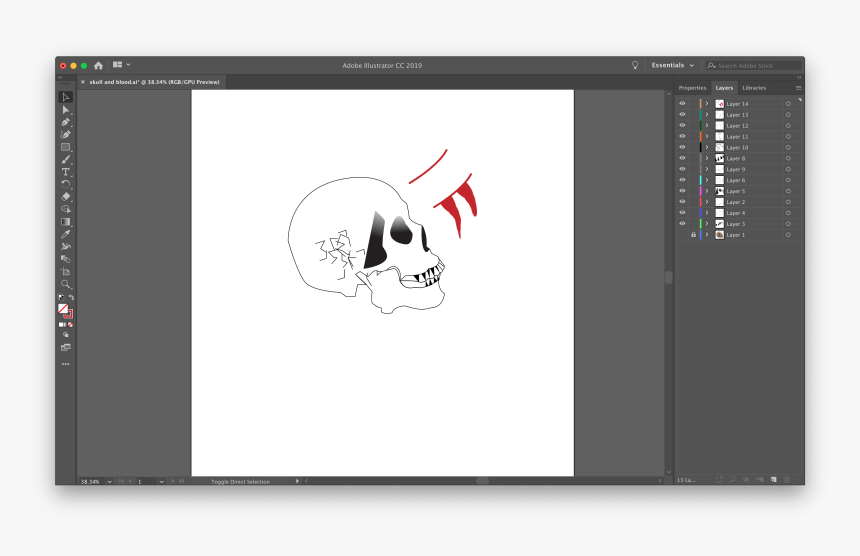This screenshot has height=556, width=860.
Task: Click the Layer 8 target circle
Action: click(788, 158)
